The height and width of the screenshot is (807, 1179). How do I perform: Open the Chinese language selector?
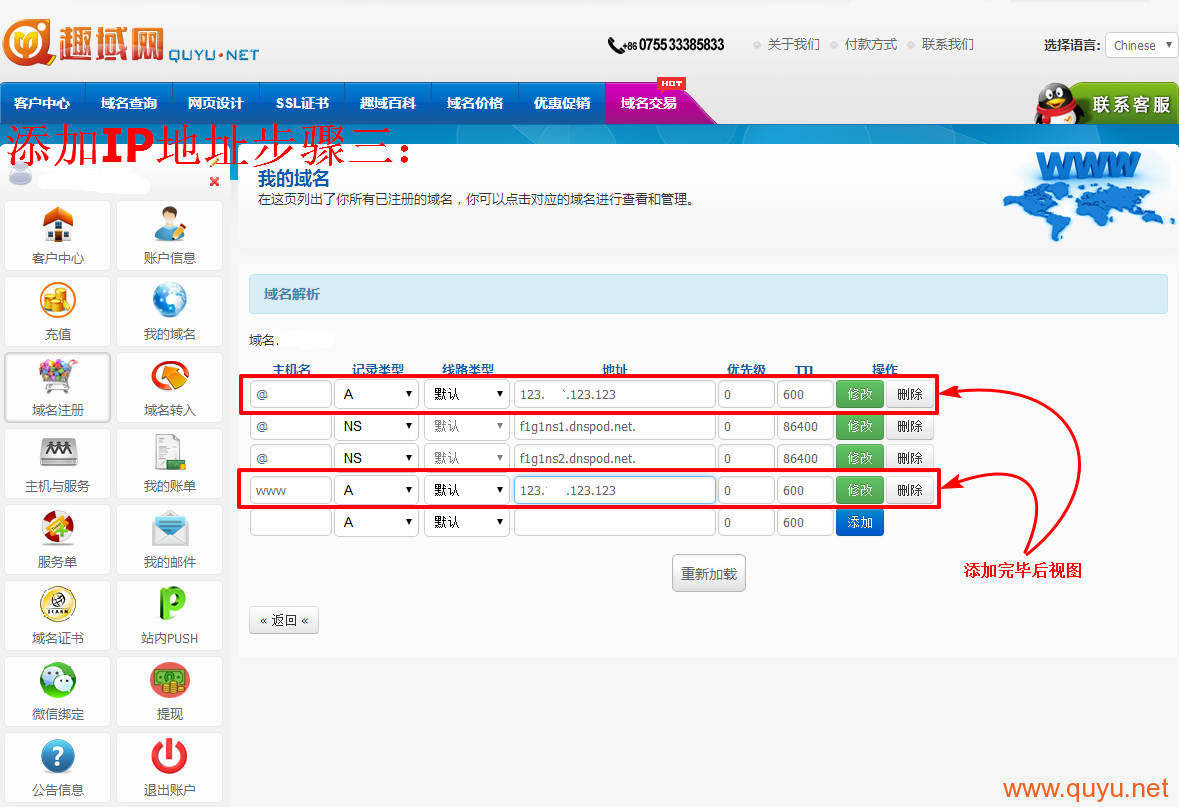pos(1141,45)
